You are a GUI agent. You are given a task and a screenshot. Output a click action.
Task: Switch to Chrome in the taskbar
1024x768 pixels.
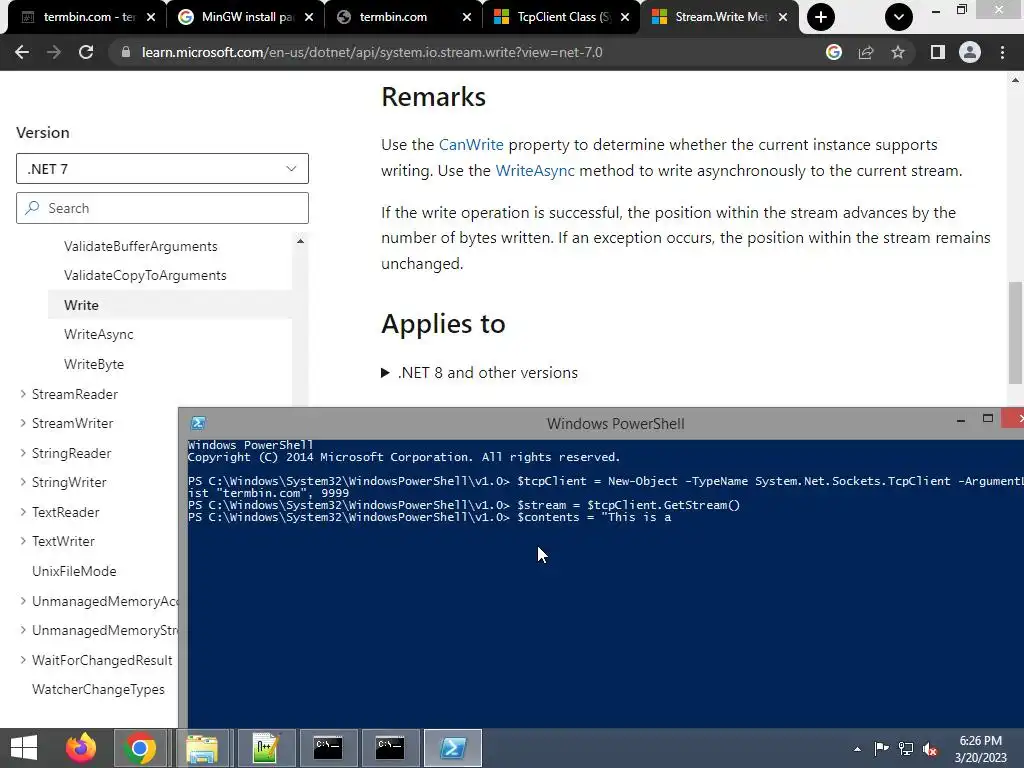pos(139,748)
